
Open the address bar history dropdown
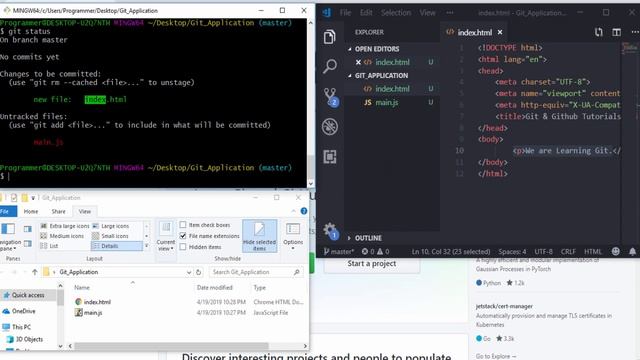189,272
